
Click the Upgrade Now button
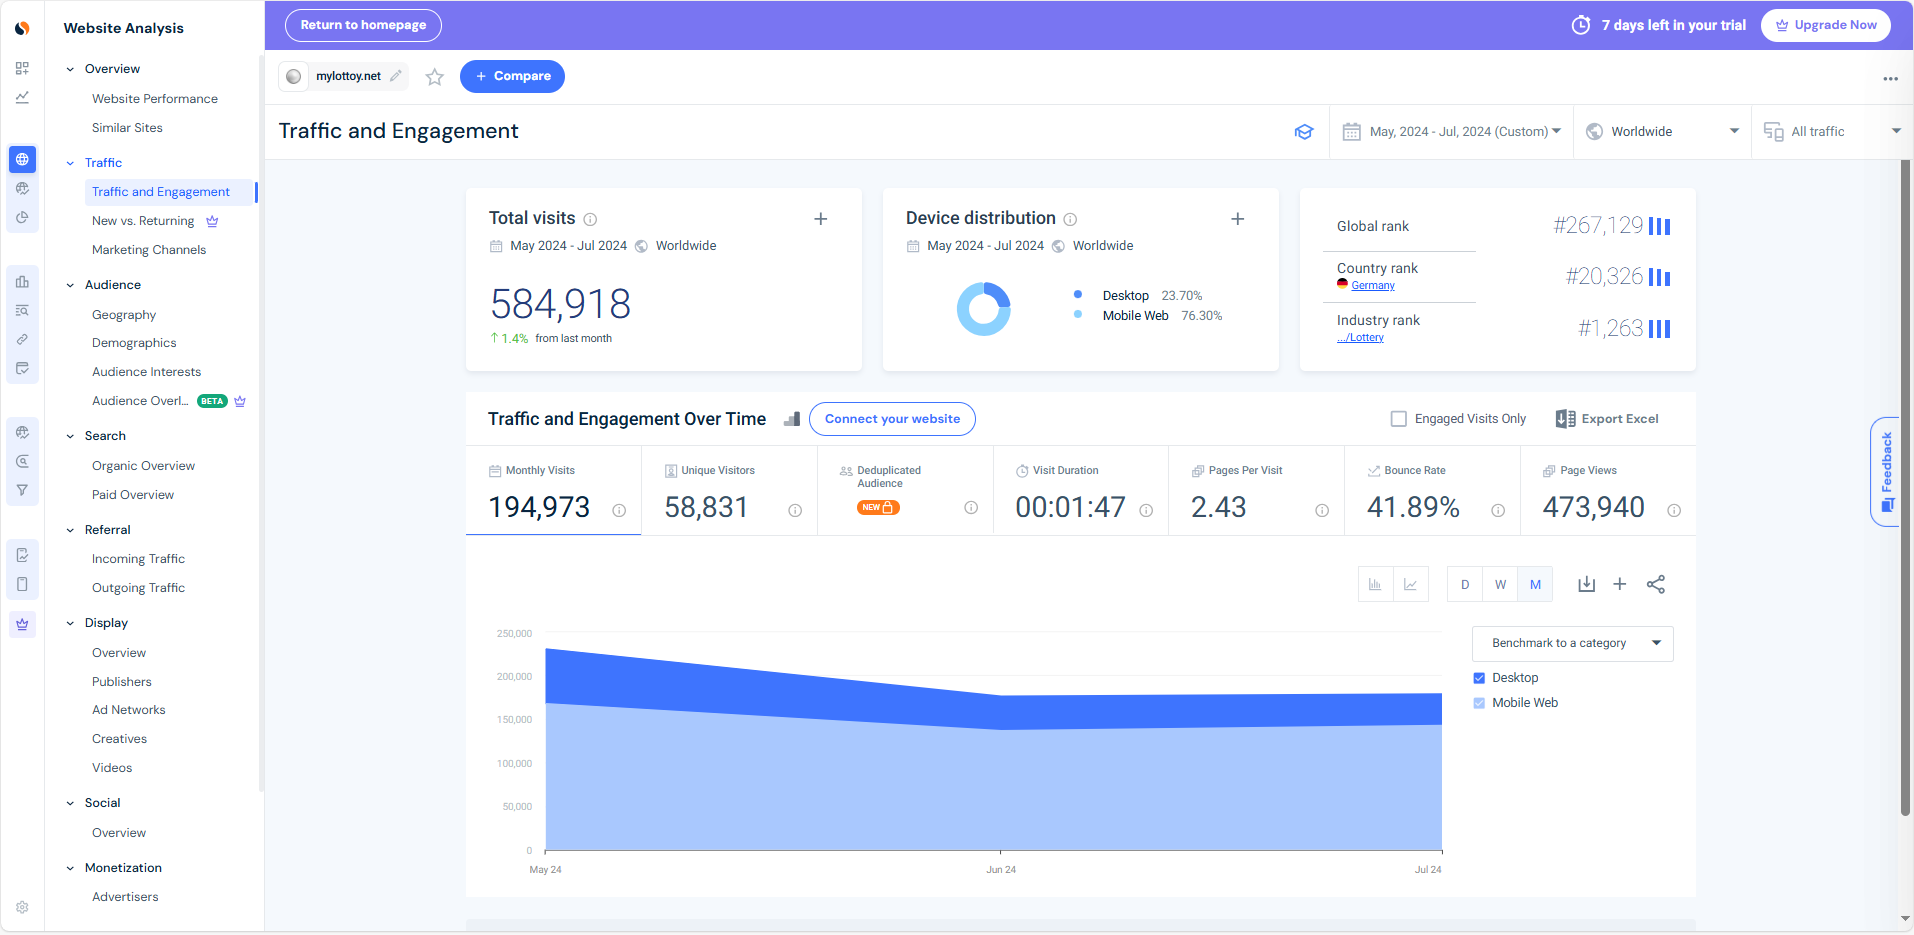coord(1825,25)
